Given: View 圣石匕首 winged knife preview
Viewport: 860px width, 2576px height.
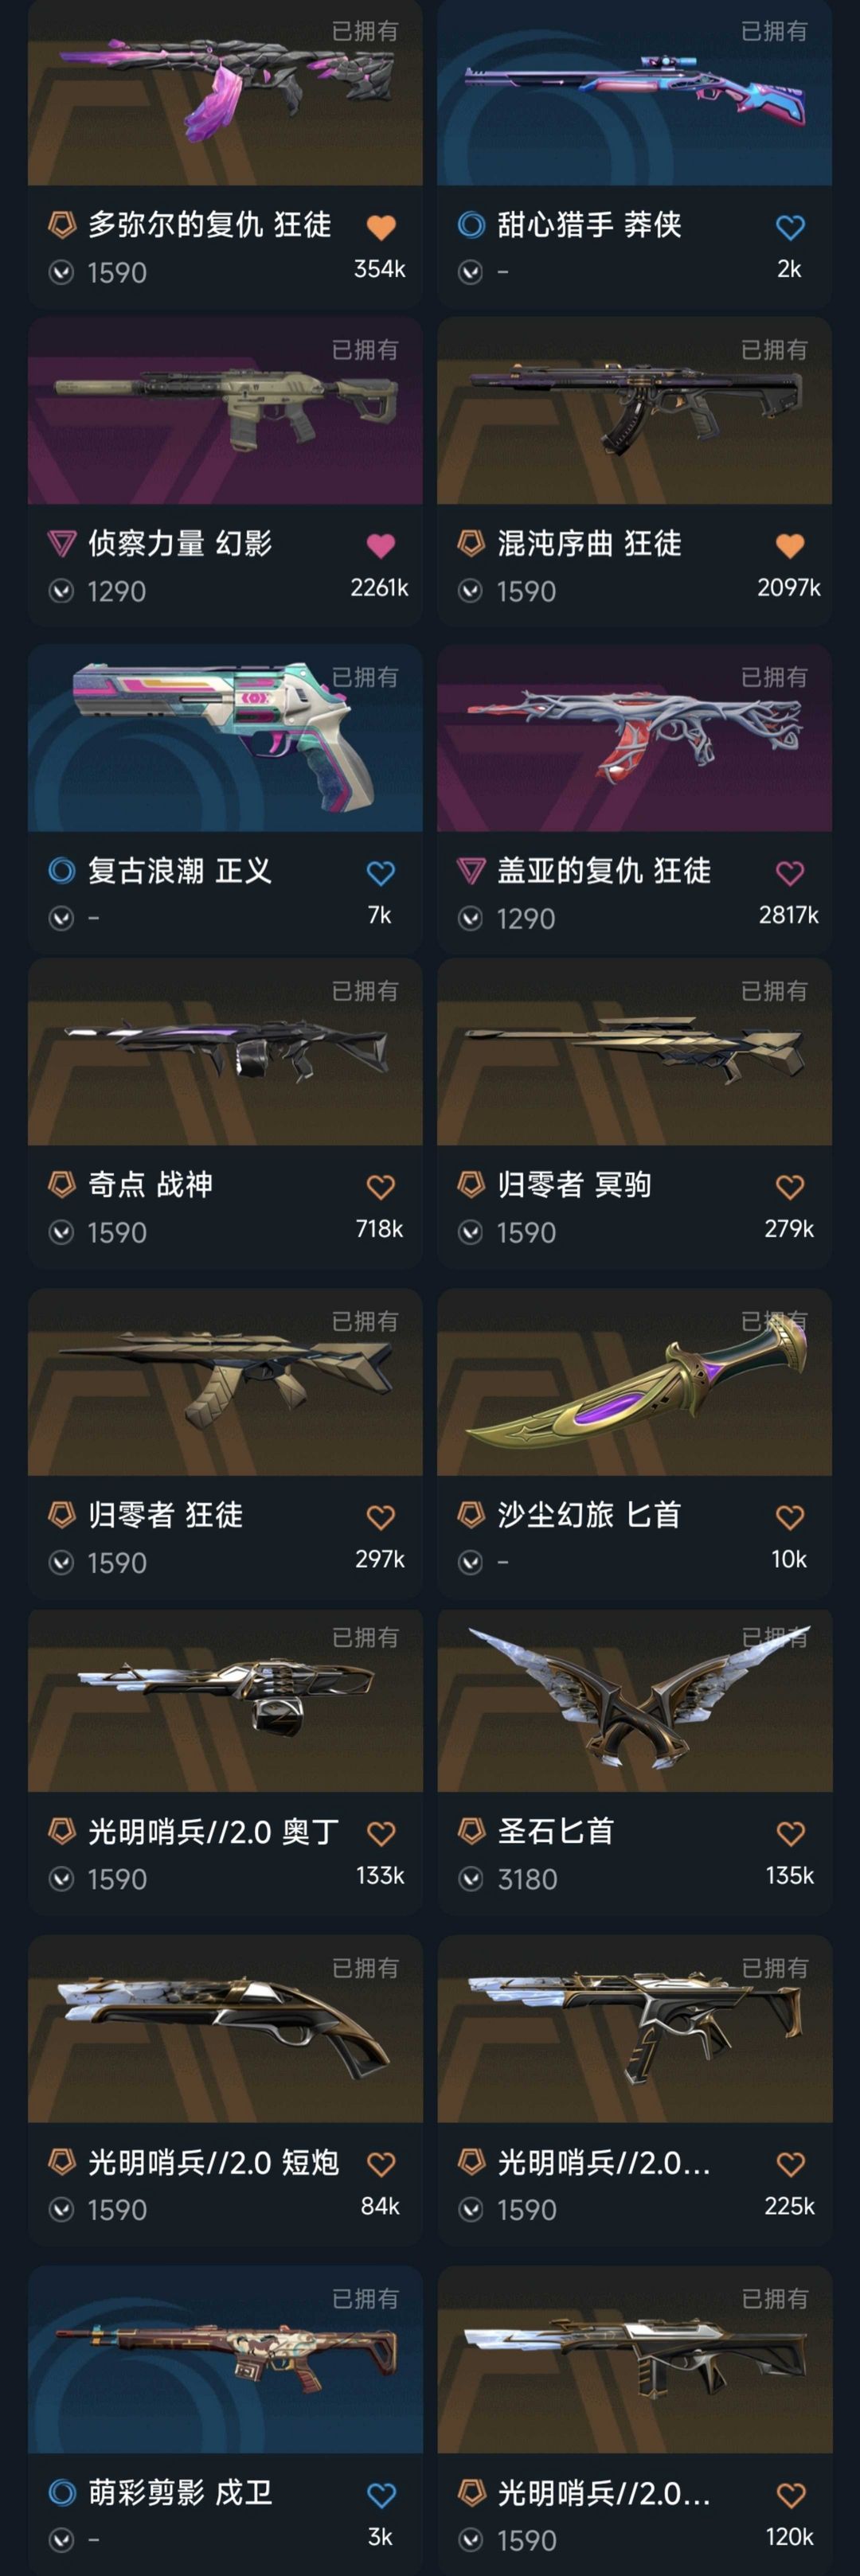Looking at the screenshot, I should (x=634, y=1701).
